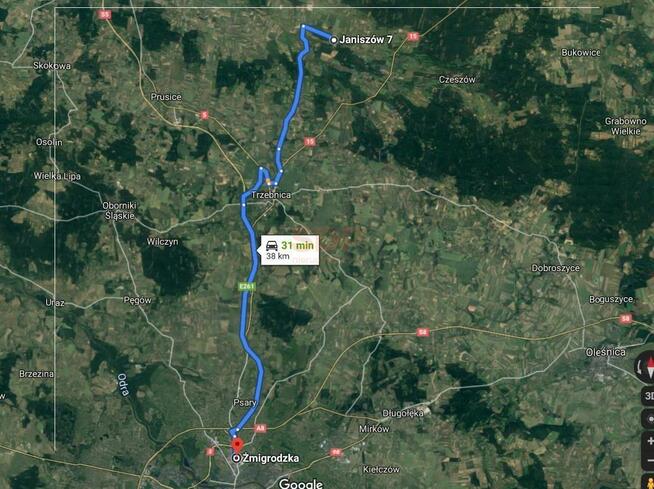This screenshot has height=489, width=654.
Task: Click the Trzebnica town label
Action: pyautogui.click(x=271, y=195)
